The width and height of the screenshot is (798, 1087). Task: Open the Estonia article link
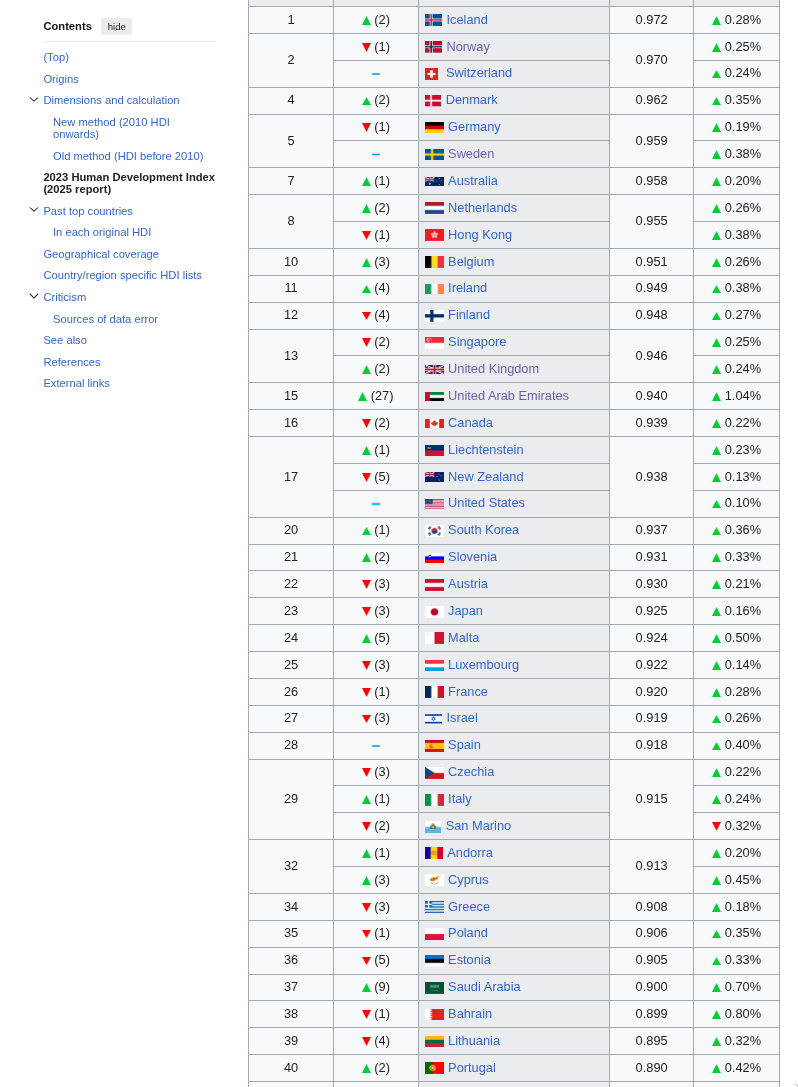pos(469,961)
